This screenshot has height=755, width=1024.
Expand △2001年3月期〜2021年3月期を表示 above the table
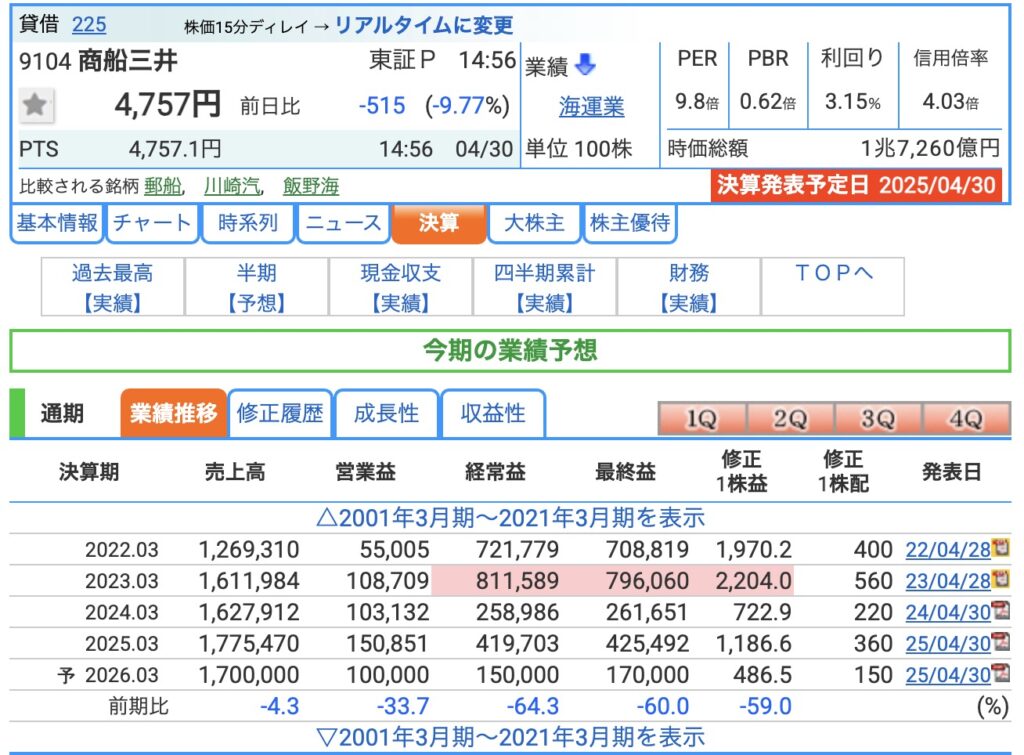(x=510, y=518)
